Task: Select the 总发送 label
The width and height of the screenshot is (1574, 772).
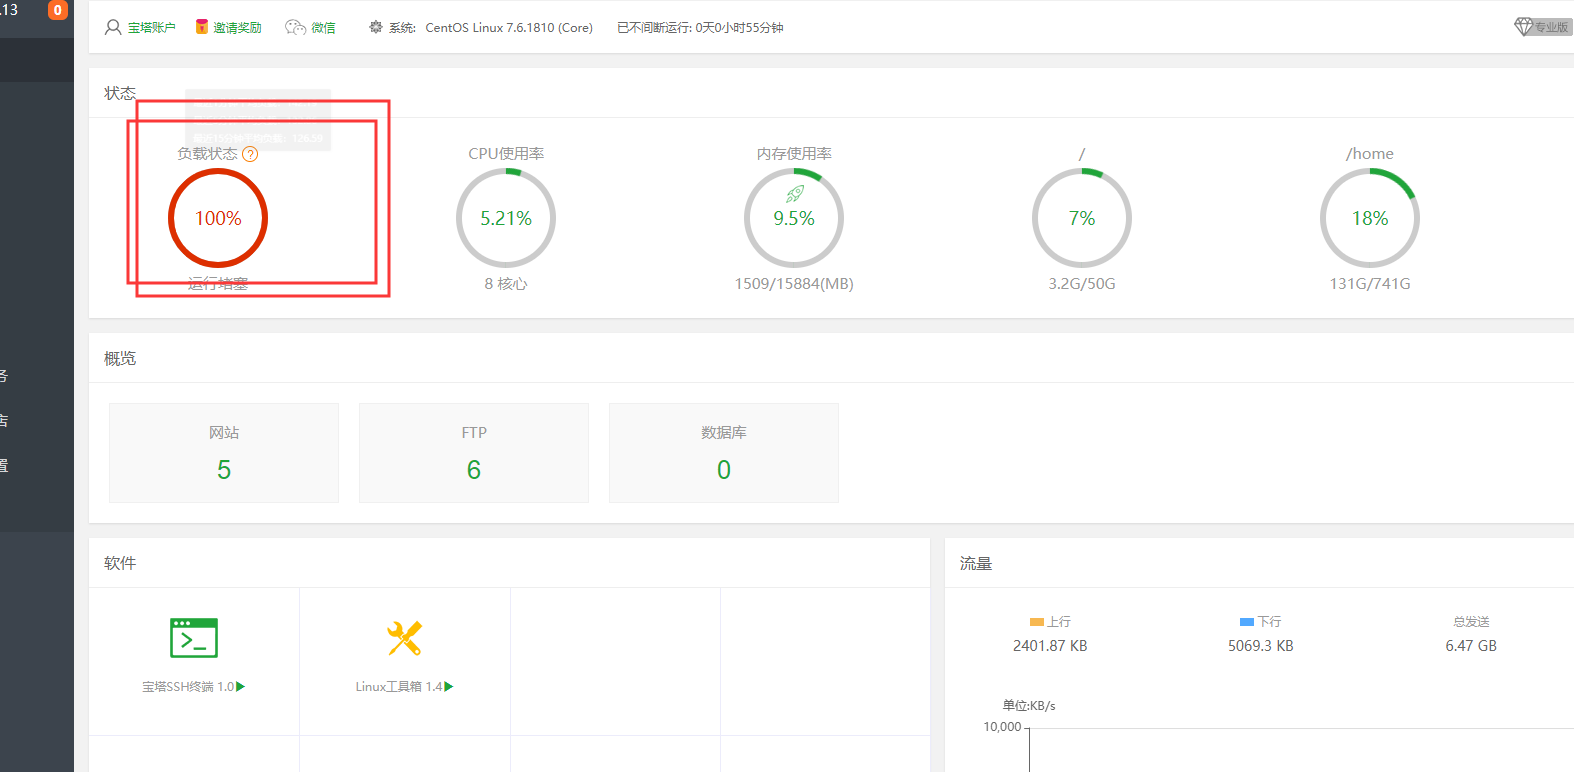Action: click(1471, 622)
